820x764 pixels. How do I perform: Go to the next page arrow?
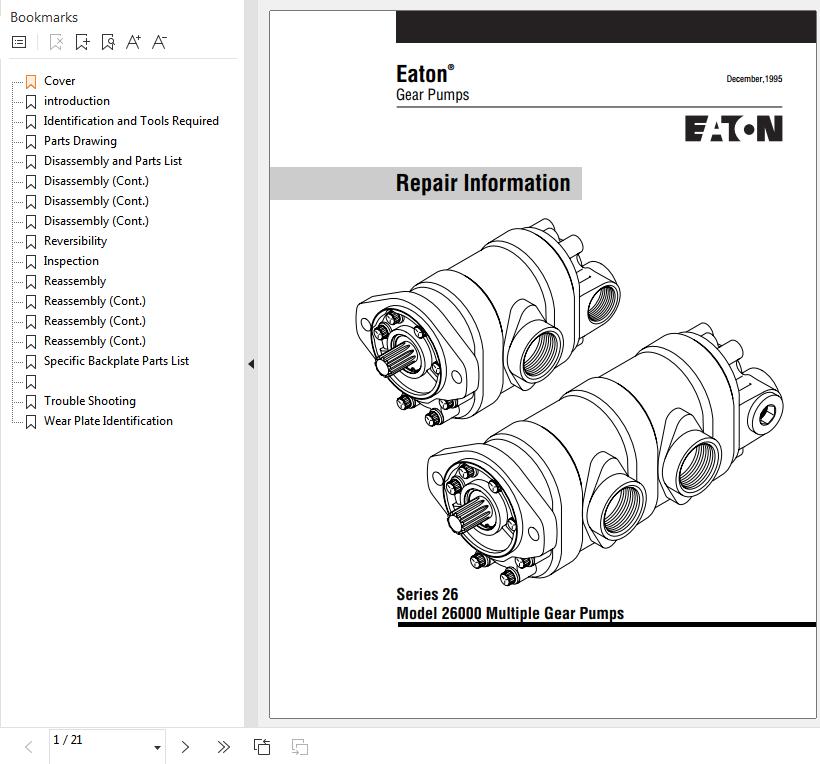pos(185,747)
